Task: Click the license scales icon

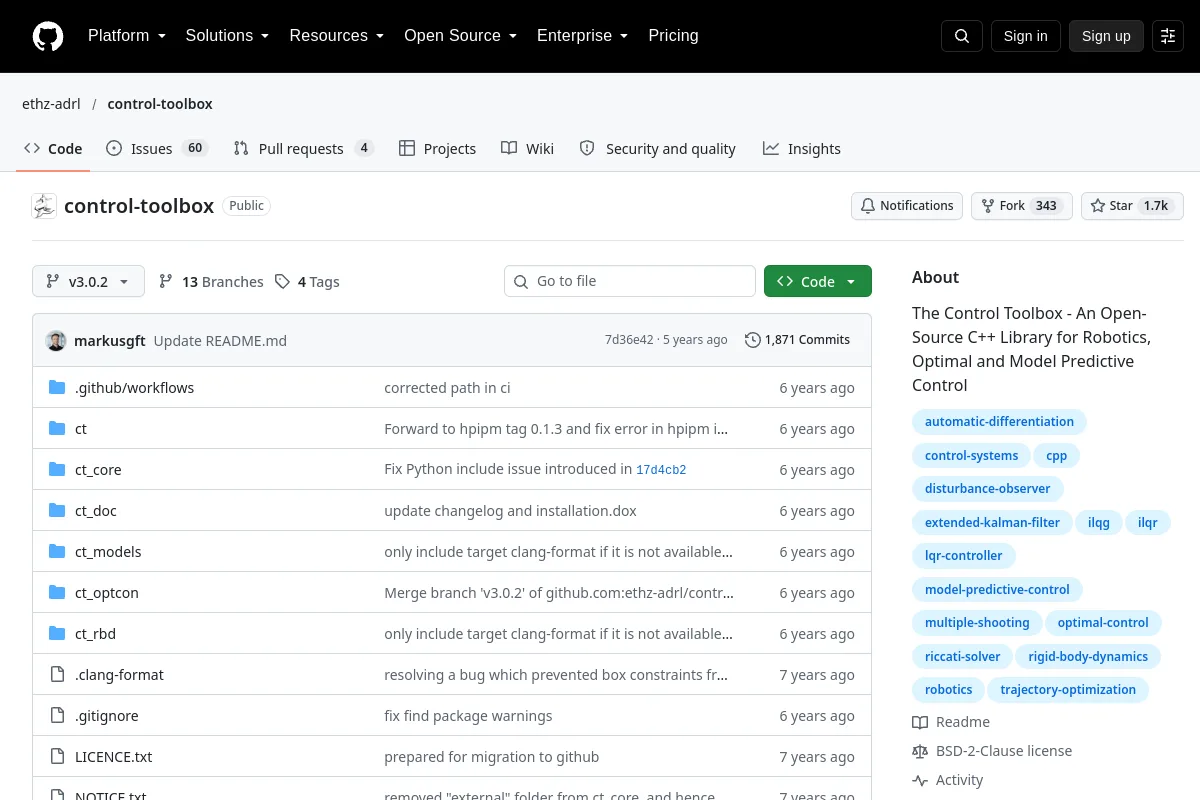Action: [920, 751]
